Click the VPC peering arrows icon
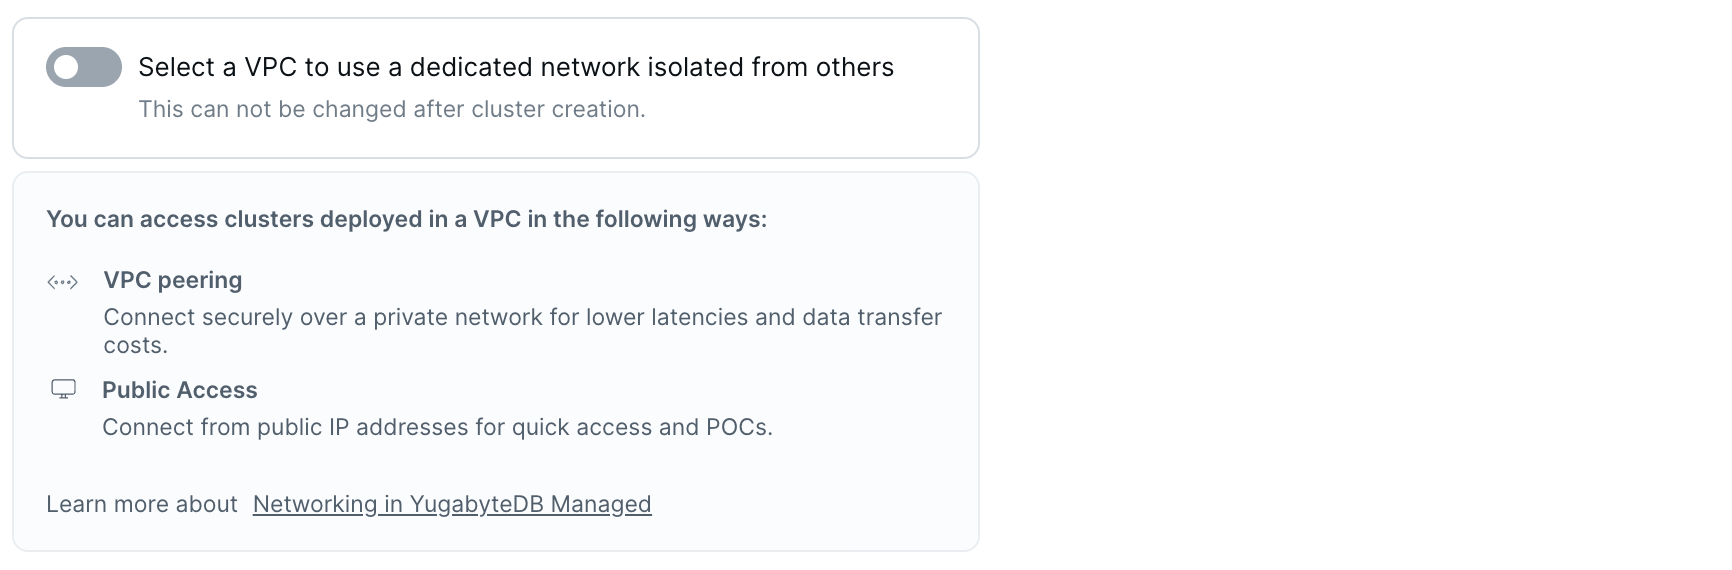Image resolution: width=1732 pixels, height=570 pixels. pyautogui.click(x=62, y=282)
